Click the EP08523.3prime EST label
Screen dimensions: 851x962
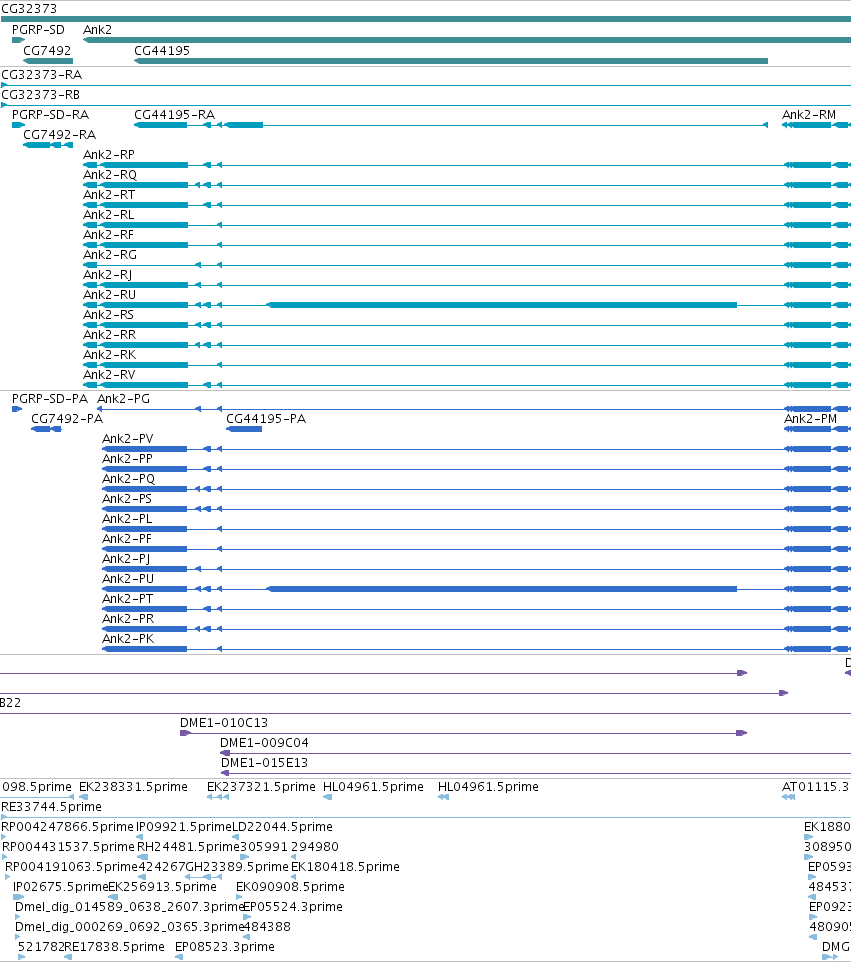click(225, 947)
